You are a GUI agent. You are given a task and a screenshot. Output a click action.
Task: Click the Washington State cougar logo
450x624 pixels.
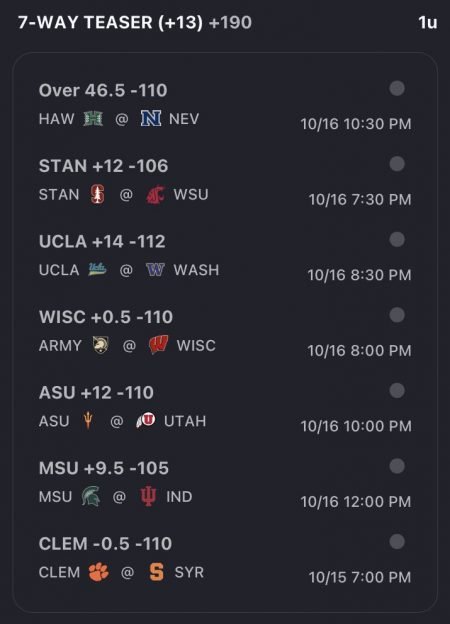(x=155, y=195)
